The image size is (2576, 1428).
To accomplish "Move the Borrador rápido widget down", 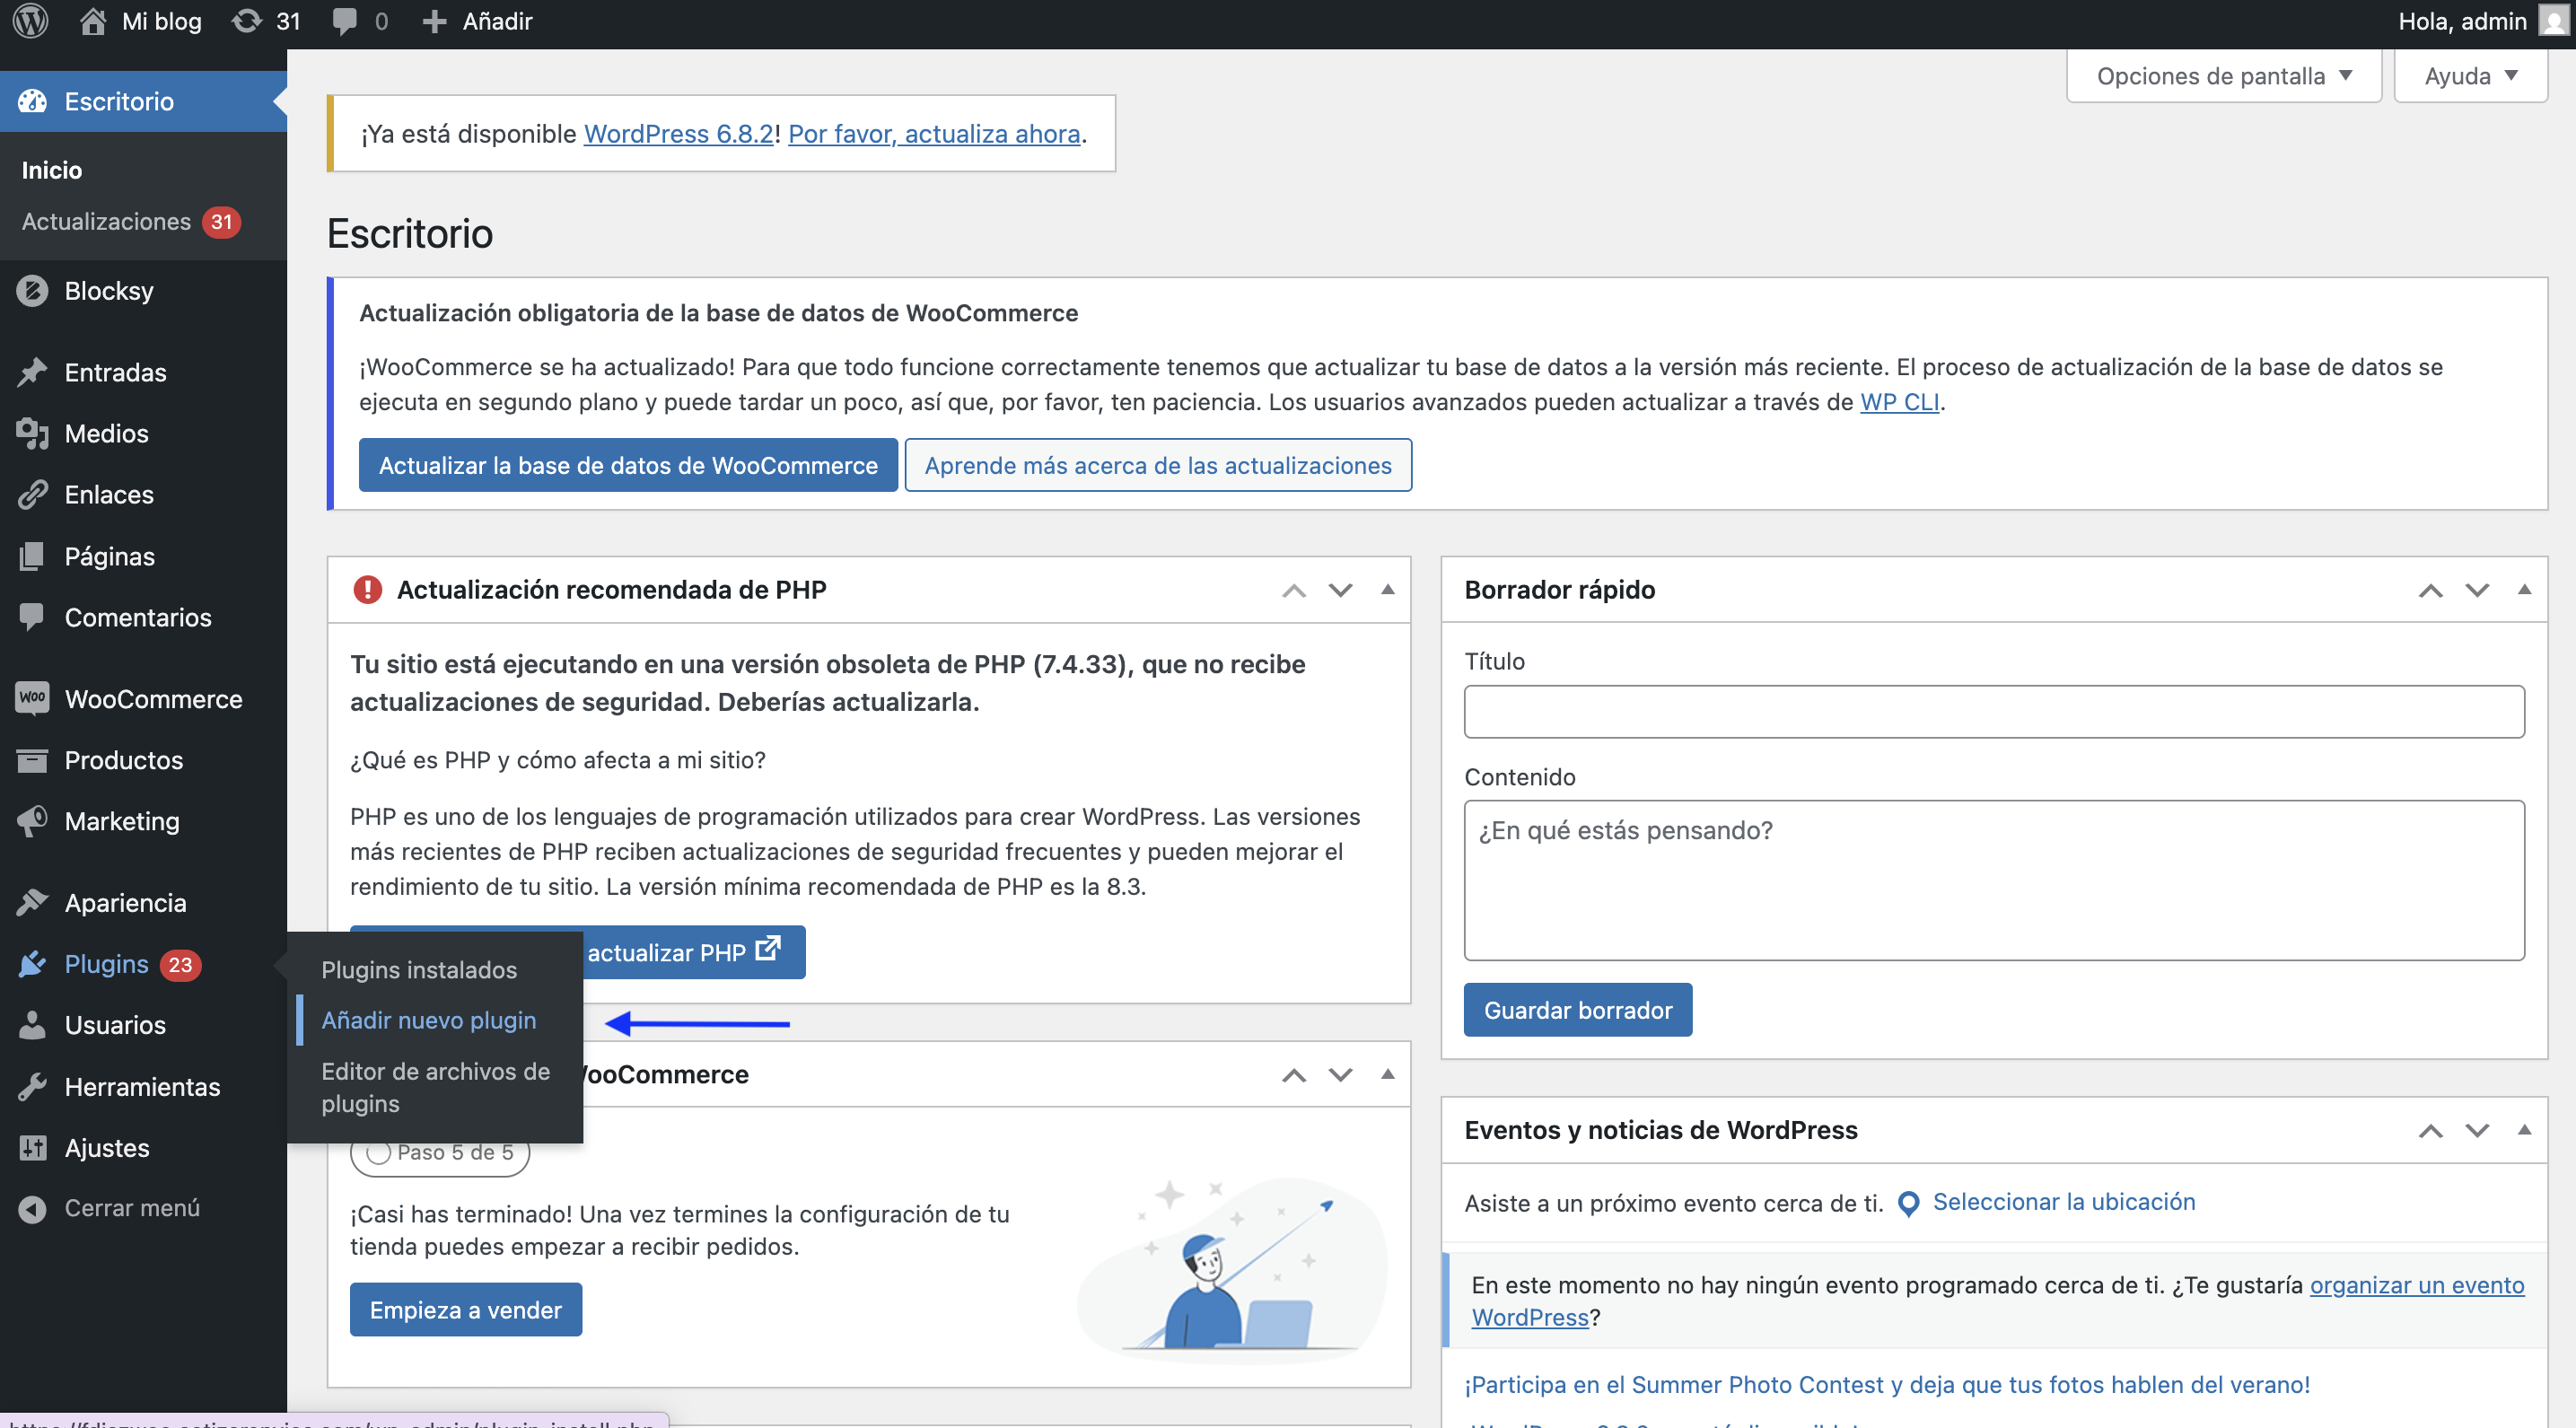I will point(2477,590).
